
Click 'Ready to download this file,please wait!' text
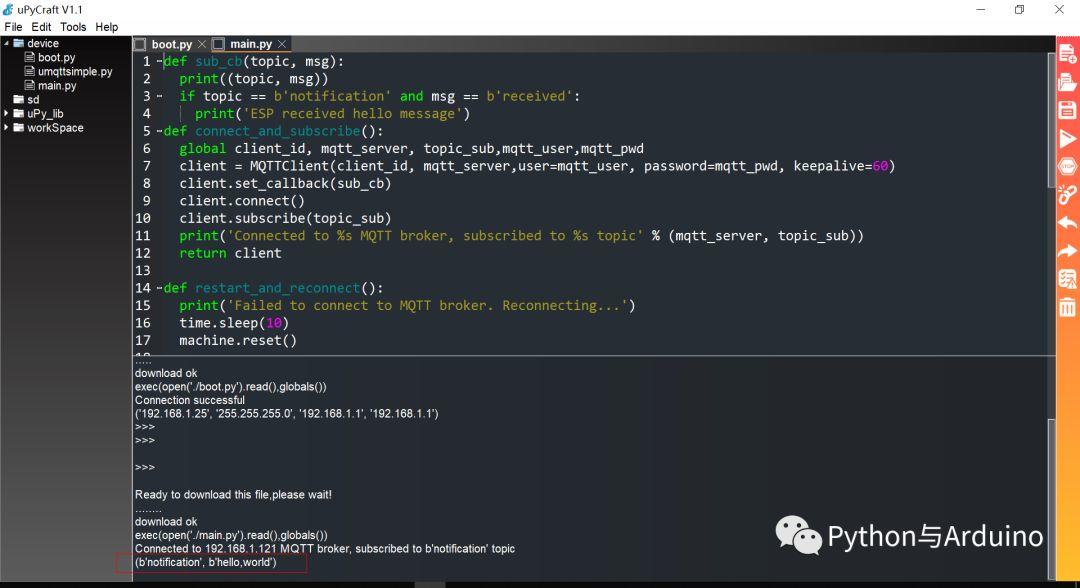tap(233, 494)
